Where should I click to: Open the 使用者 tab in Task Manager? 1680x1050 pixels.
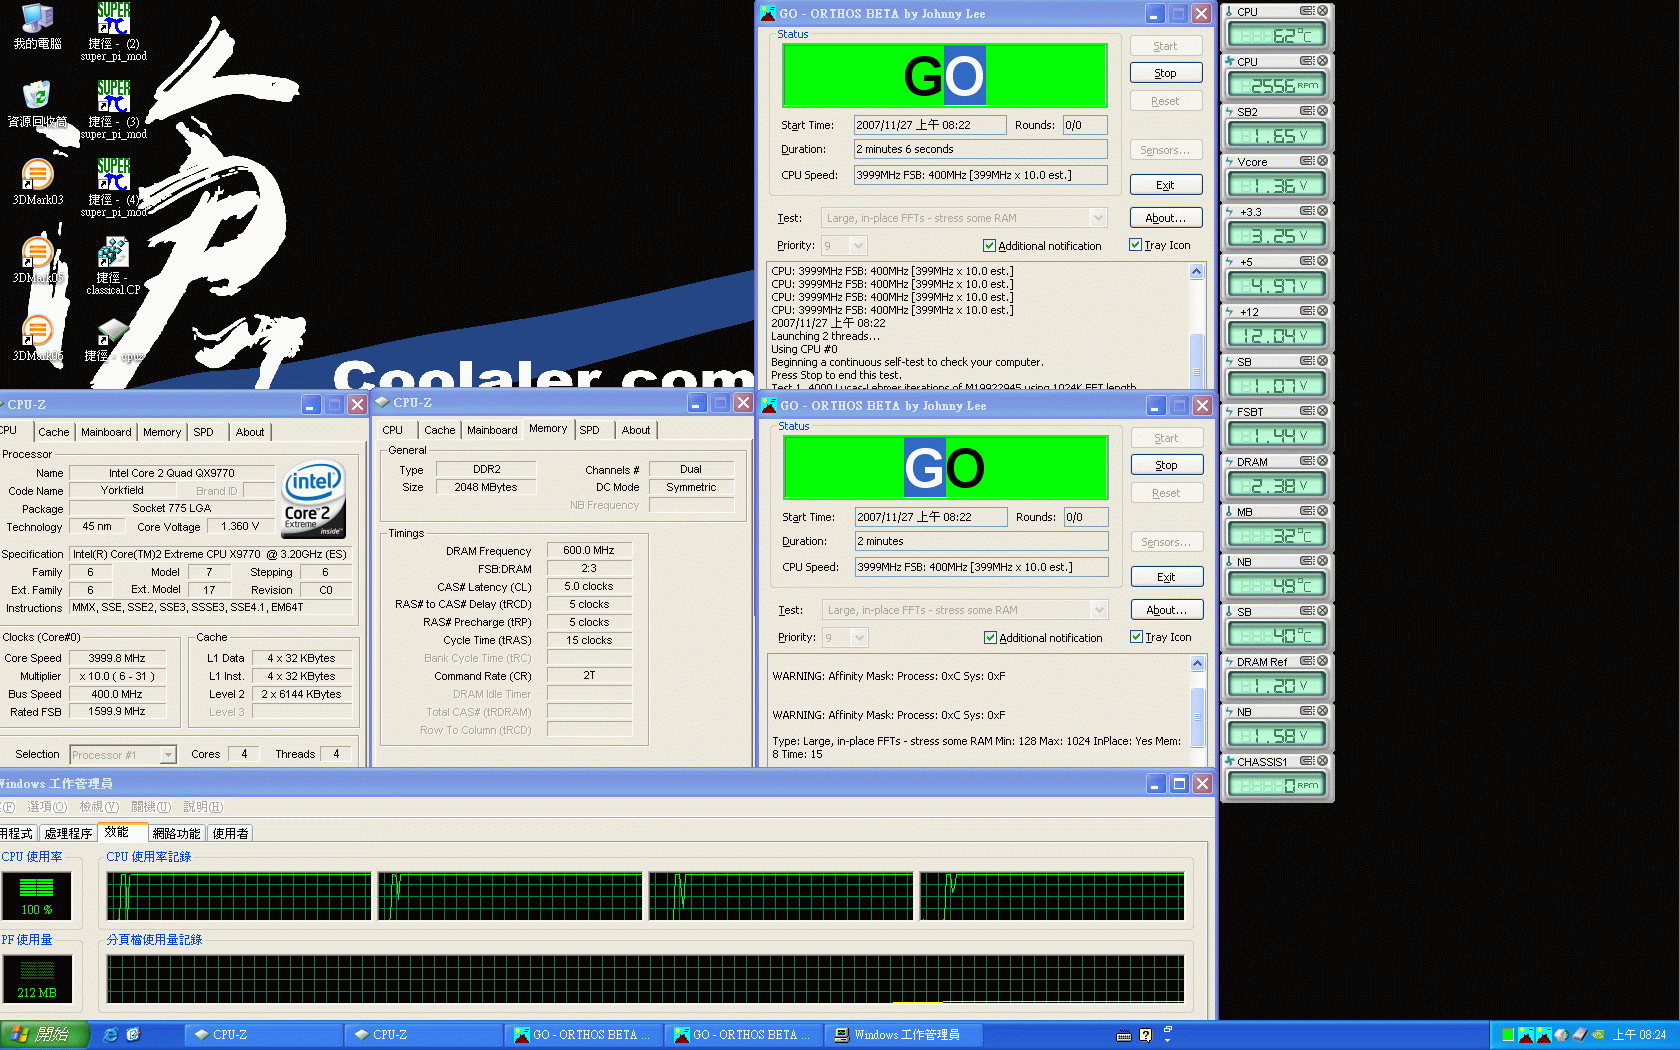[230, 833]
